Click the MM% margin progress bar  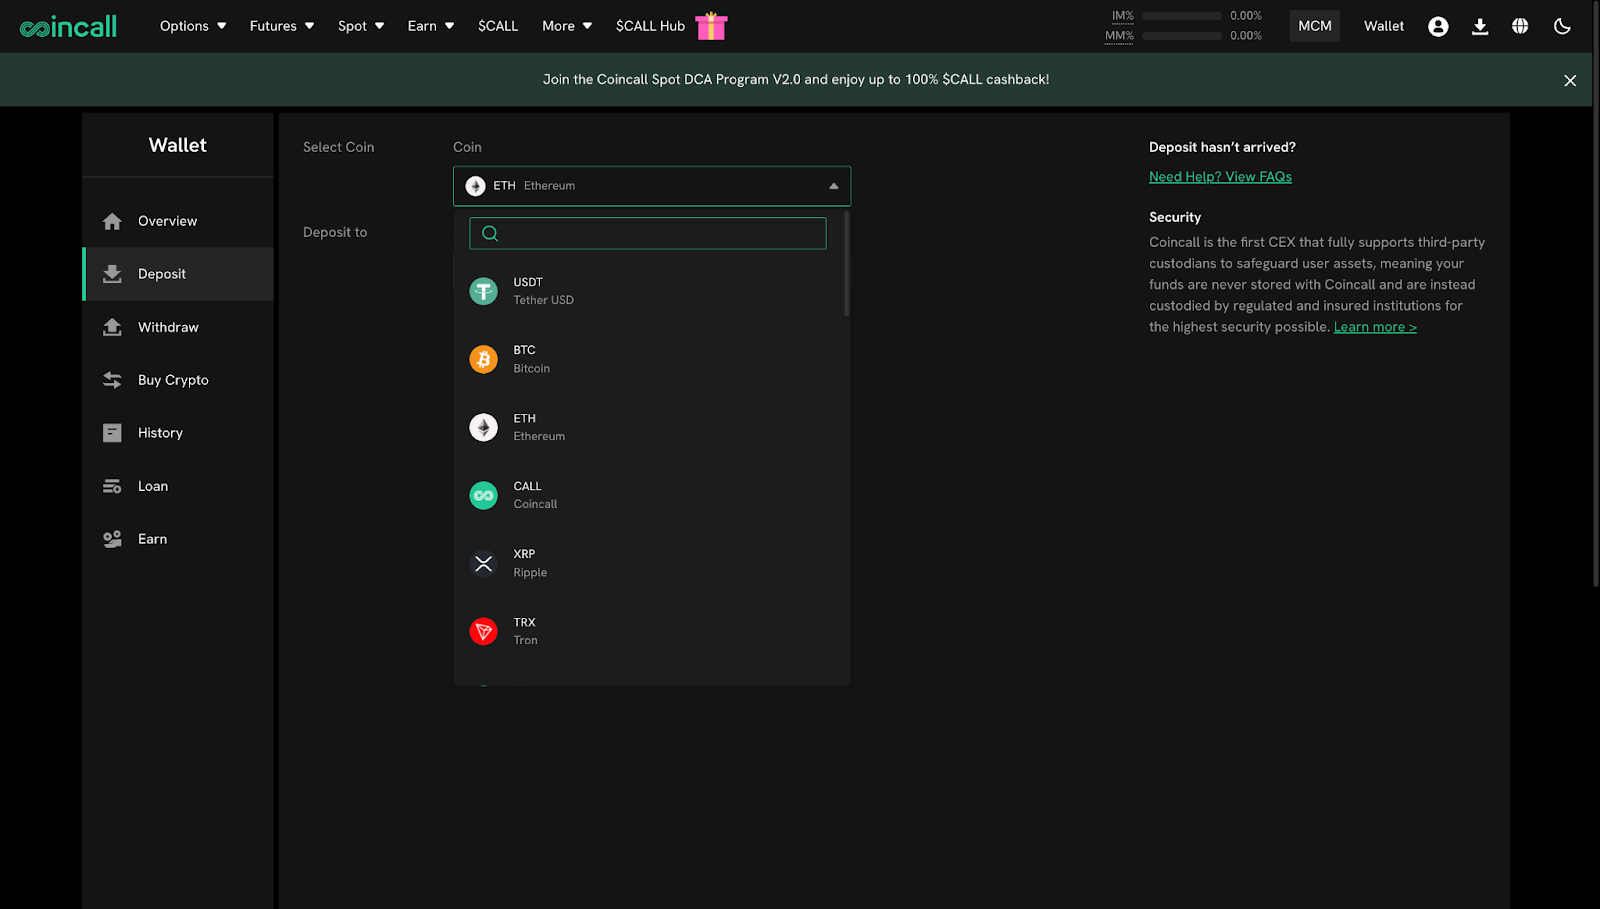[x=1182, y=36]
